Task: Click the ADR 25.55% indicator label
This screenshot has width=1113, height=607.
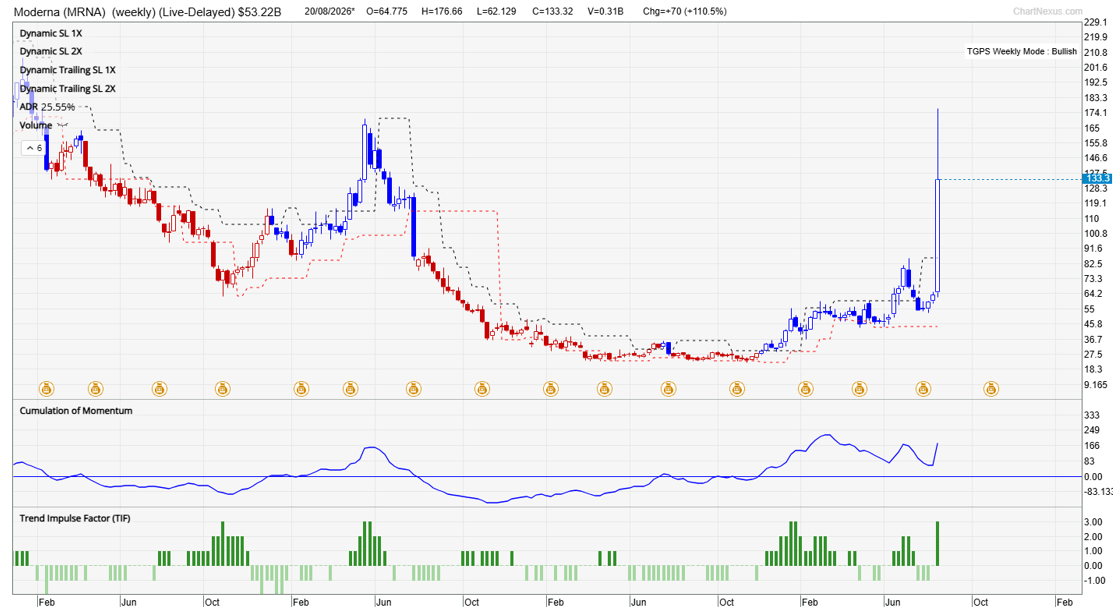Action: click(x=47, y=106)
